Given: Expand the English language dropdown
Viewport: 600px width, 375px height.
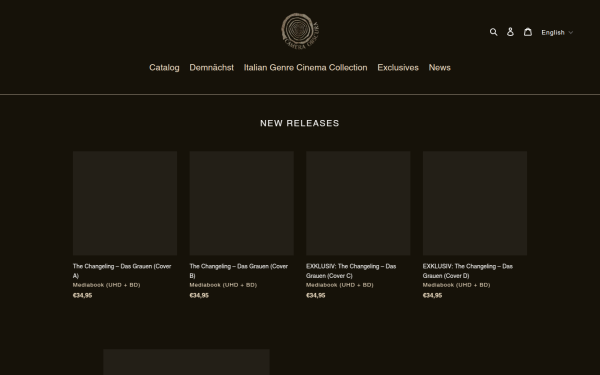Looking at the screenshot, I should [557, 33].
